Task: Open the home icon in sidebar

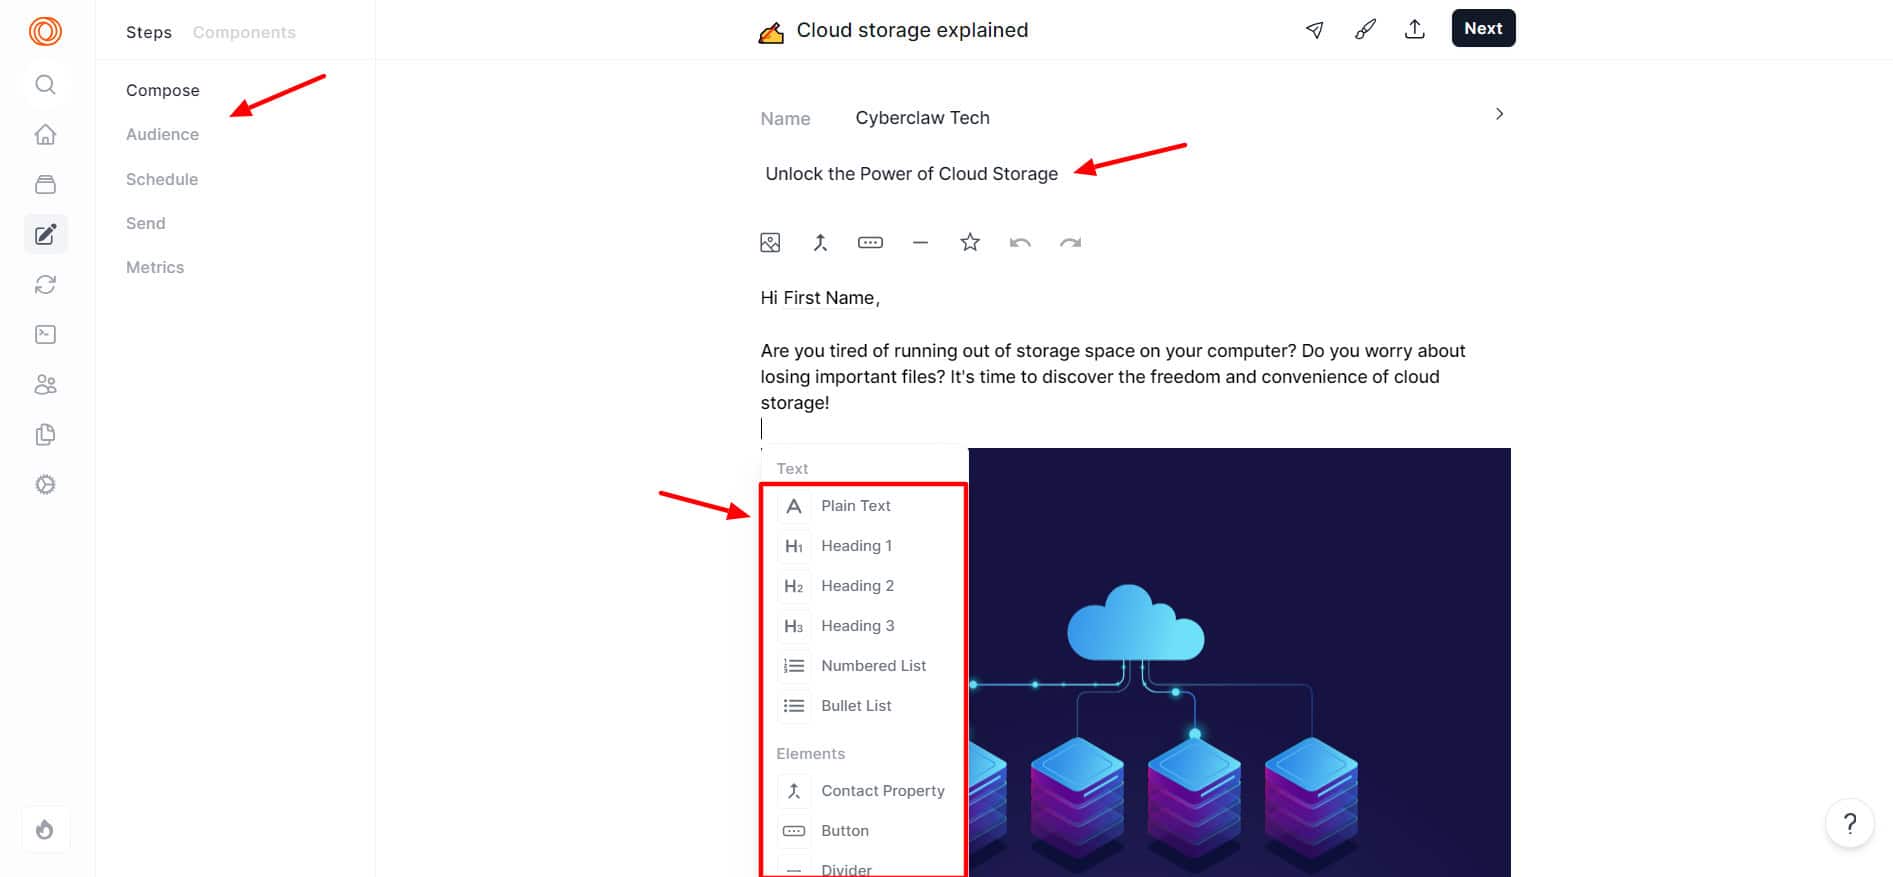Action: point(45,135)
